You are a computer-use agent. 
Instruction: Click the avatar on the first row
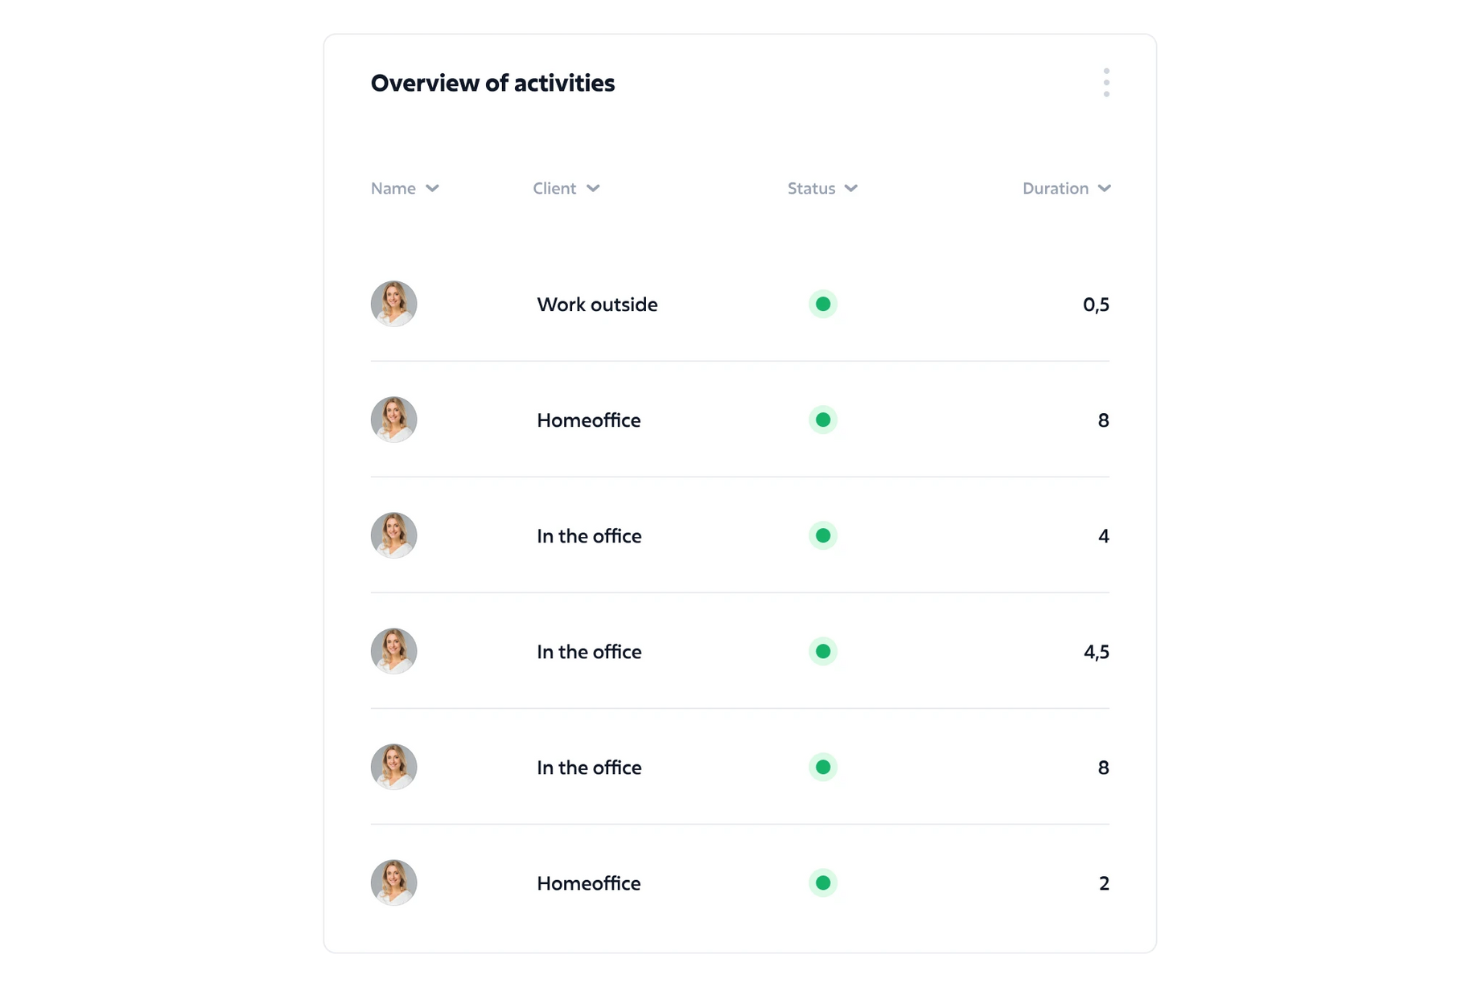[393, 304]
